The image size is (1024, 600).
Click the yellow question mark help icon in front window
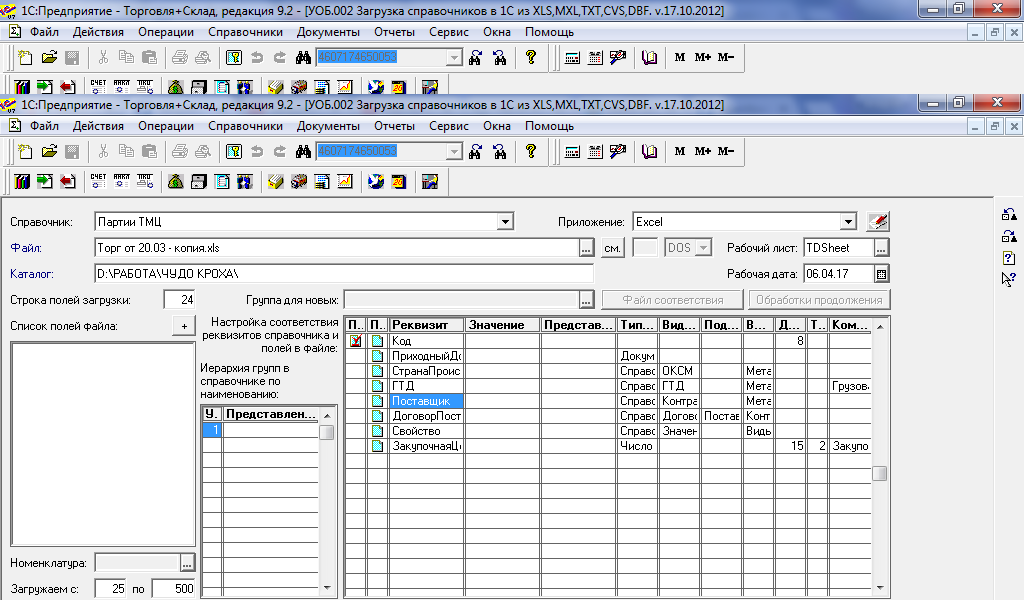pos(530,151)
